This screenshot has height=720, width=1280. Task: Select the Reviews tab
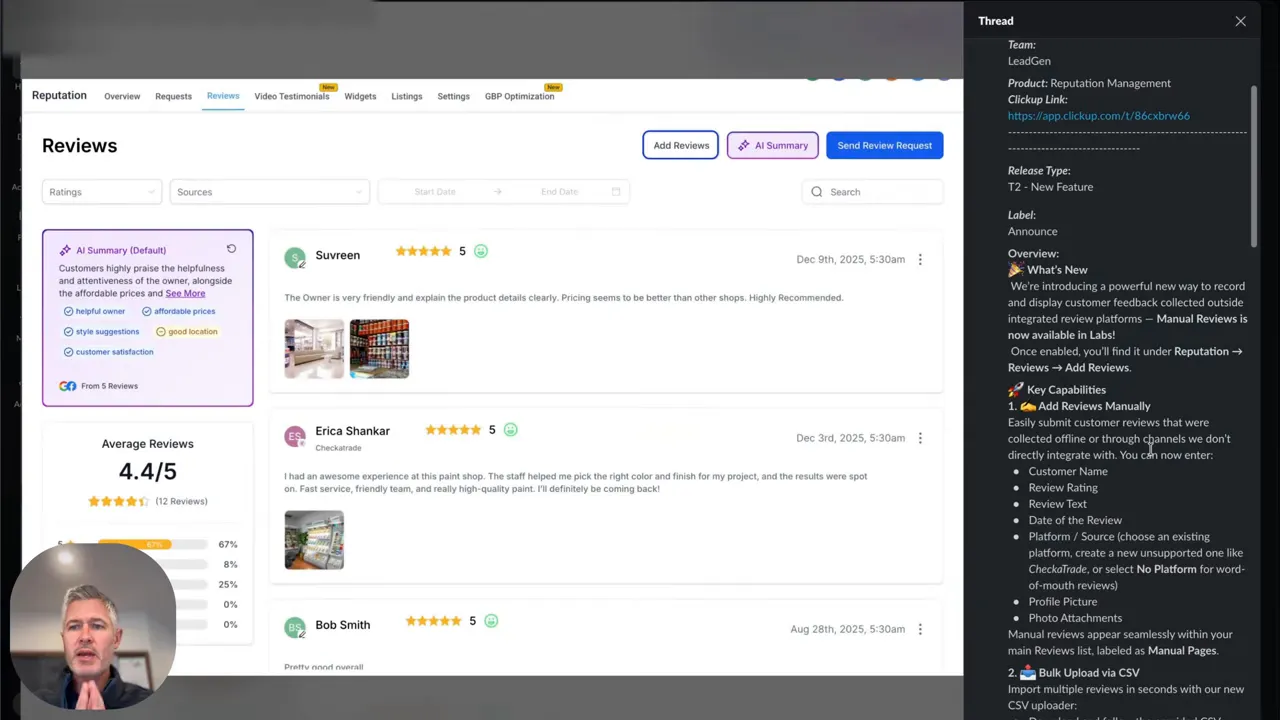223,96
